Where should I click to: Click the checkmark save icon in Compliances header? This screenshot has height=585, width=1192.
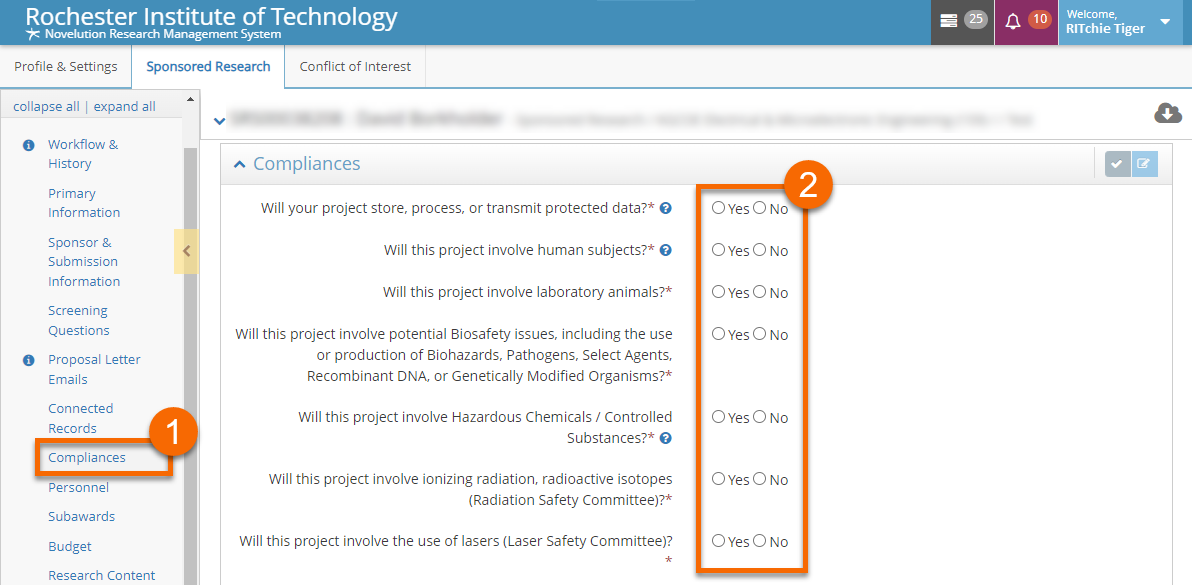coord(1118,164)
